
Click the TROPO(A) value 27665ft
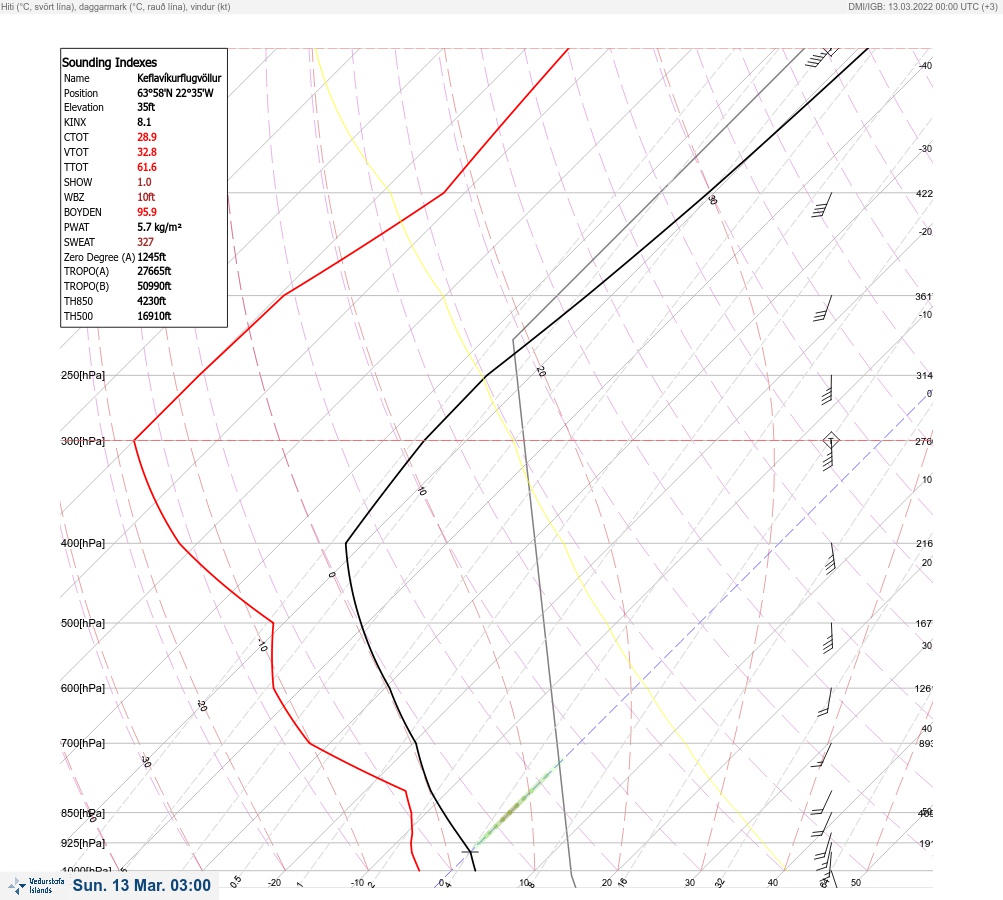point(154,271)
